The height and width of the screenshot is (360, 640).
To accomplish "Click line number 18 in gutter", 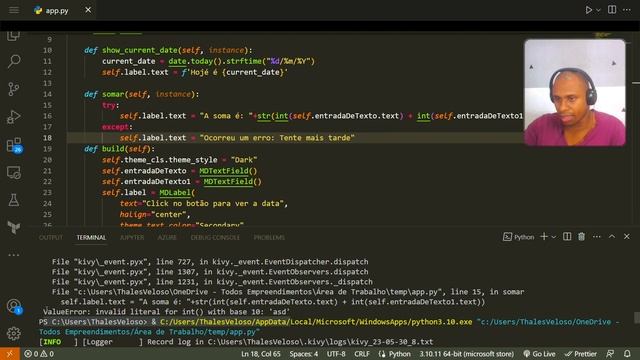I will point(47,138).
